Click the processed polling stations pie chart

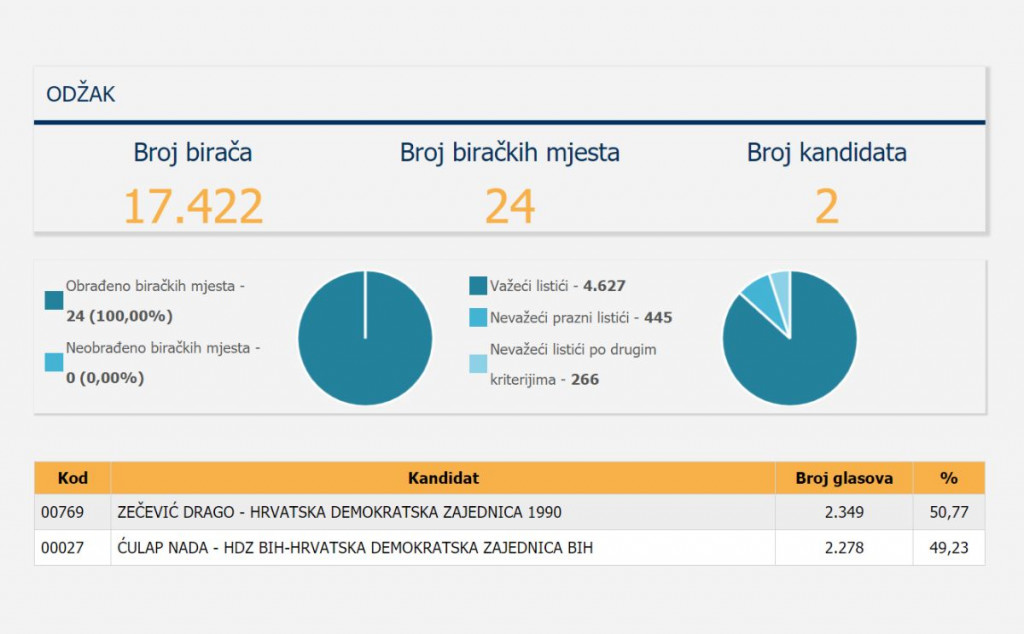pos(365,338)
